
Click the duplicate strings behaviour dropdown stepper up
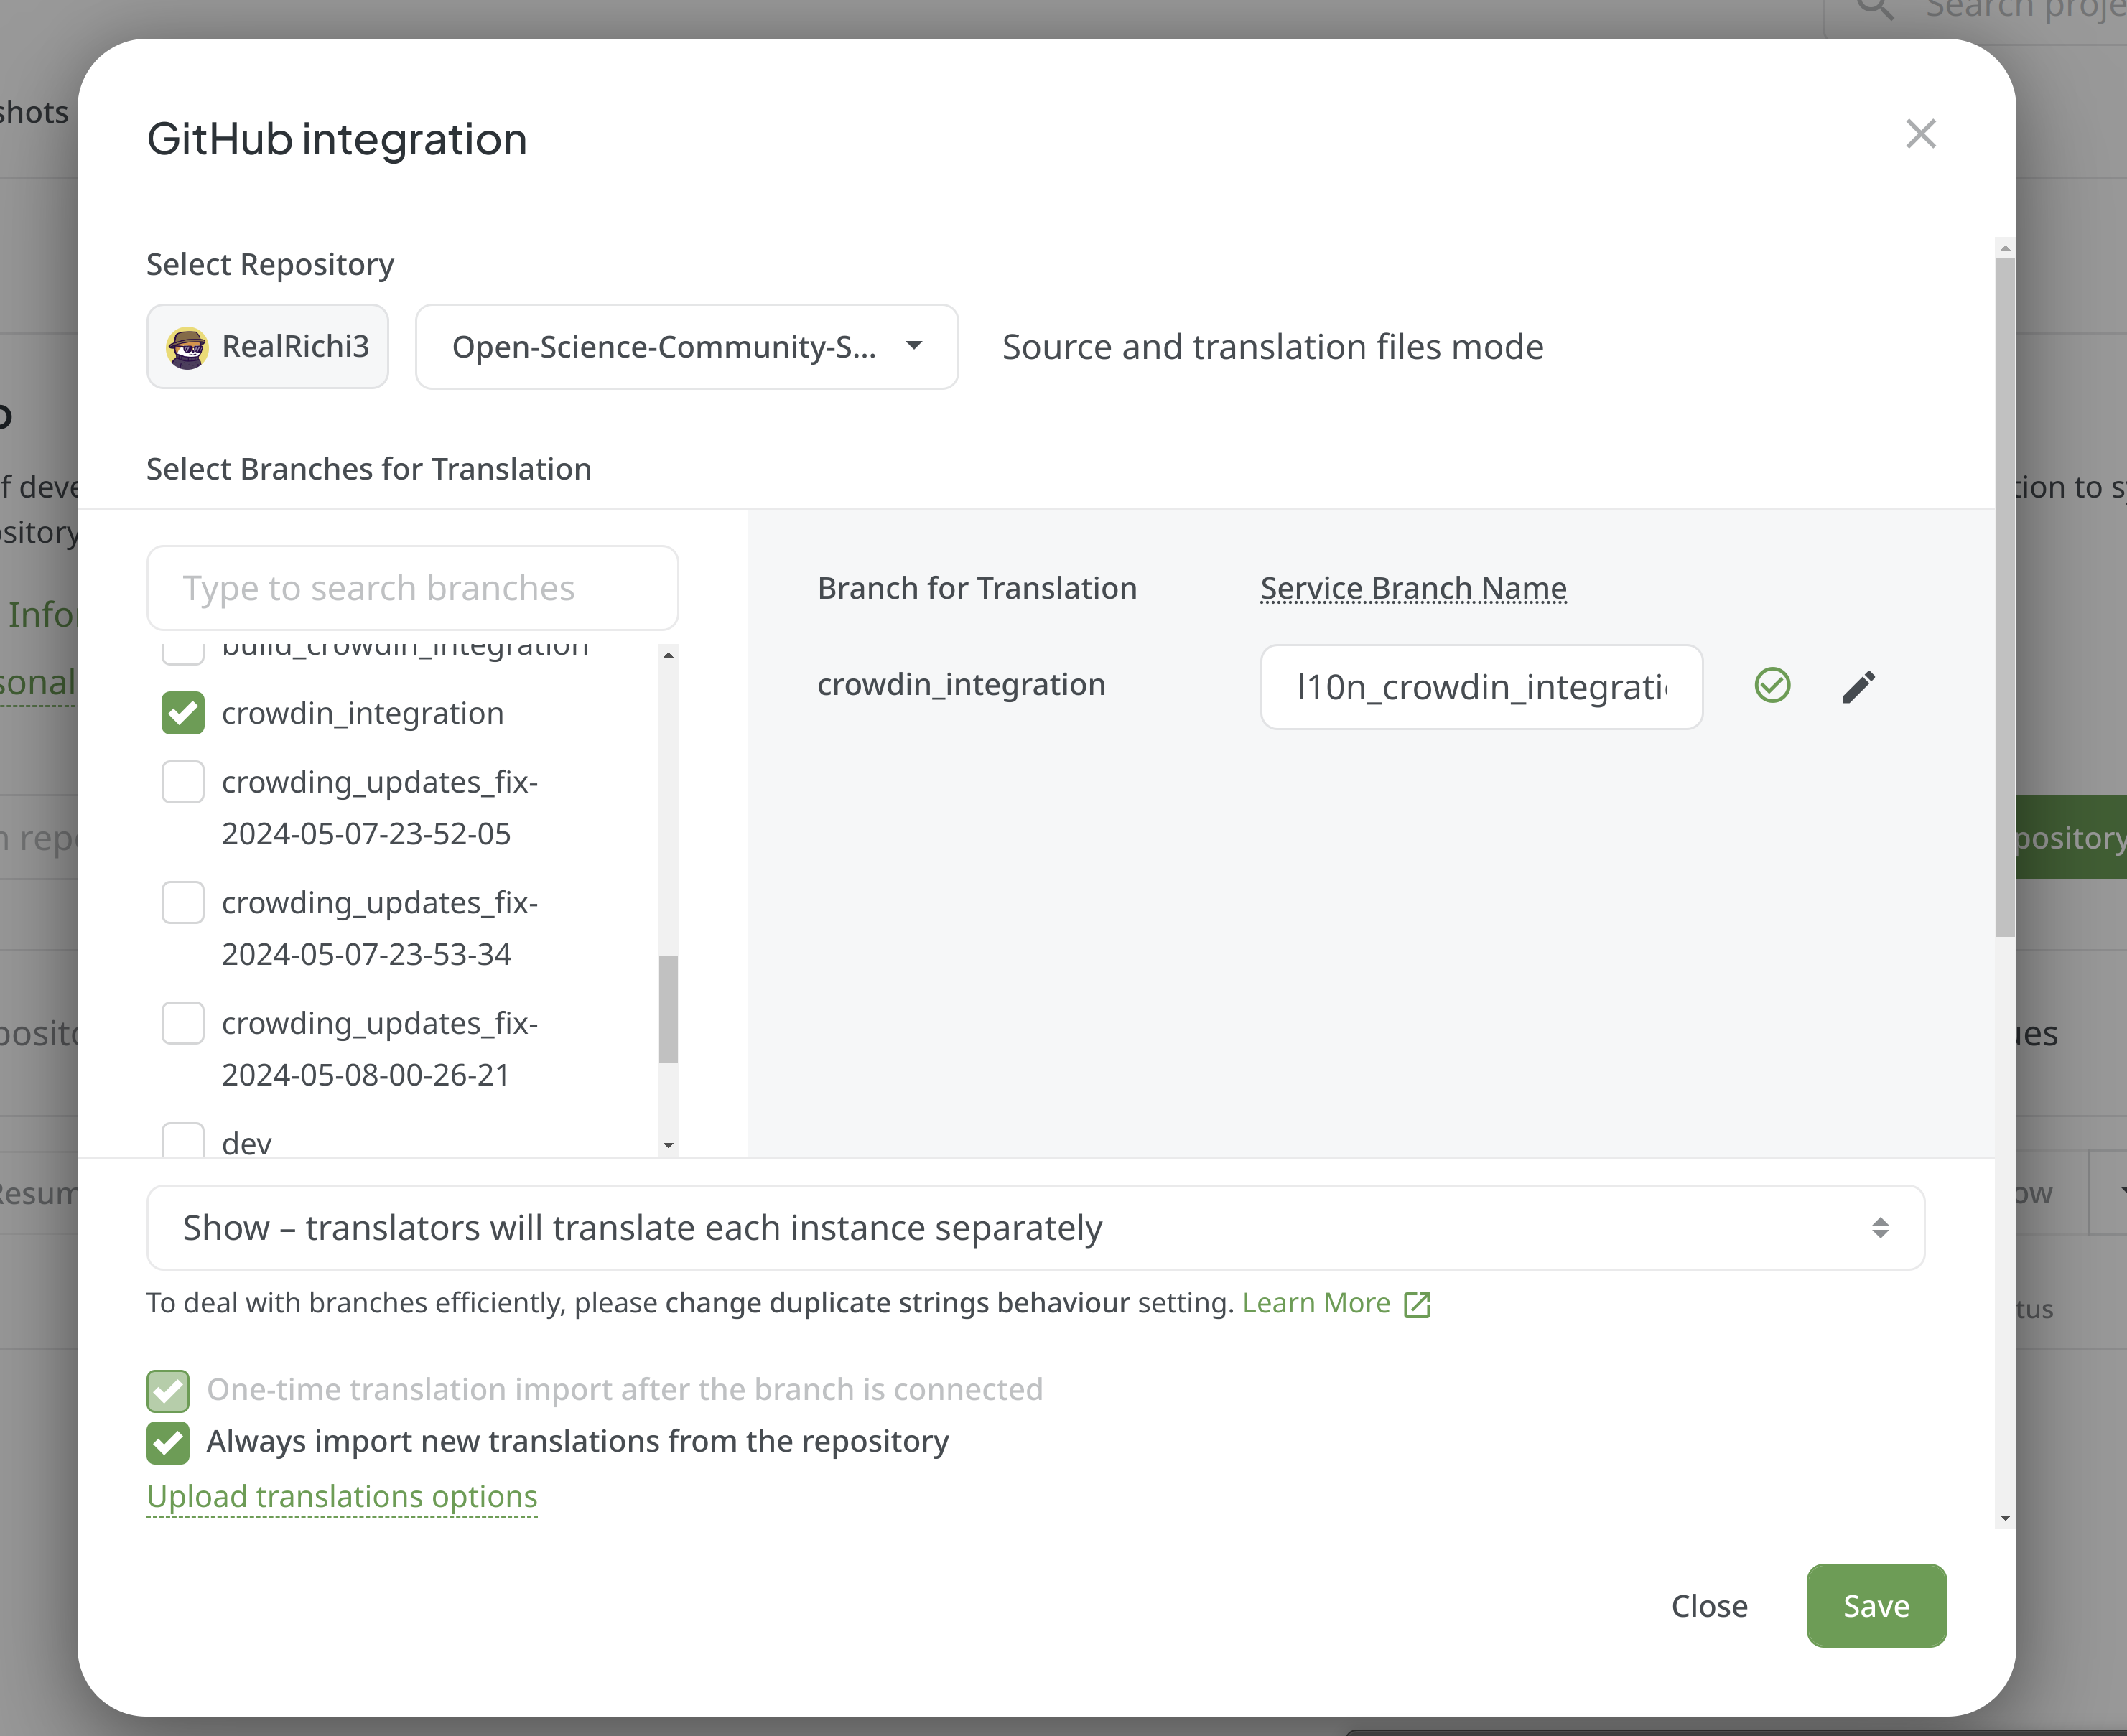pos(1880,1218)
